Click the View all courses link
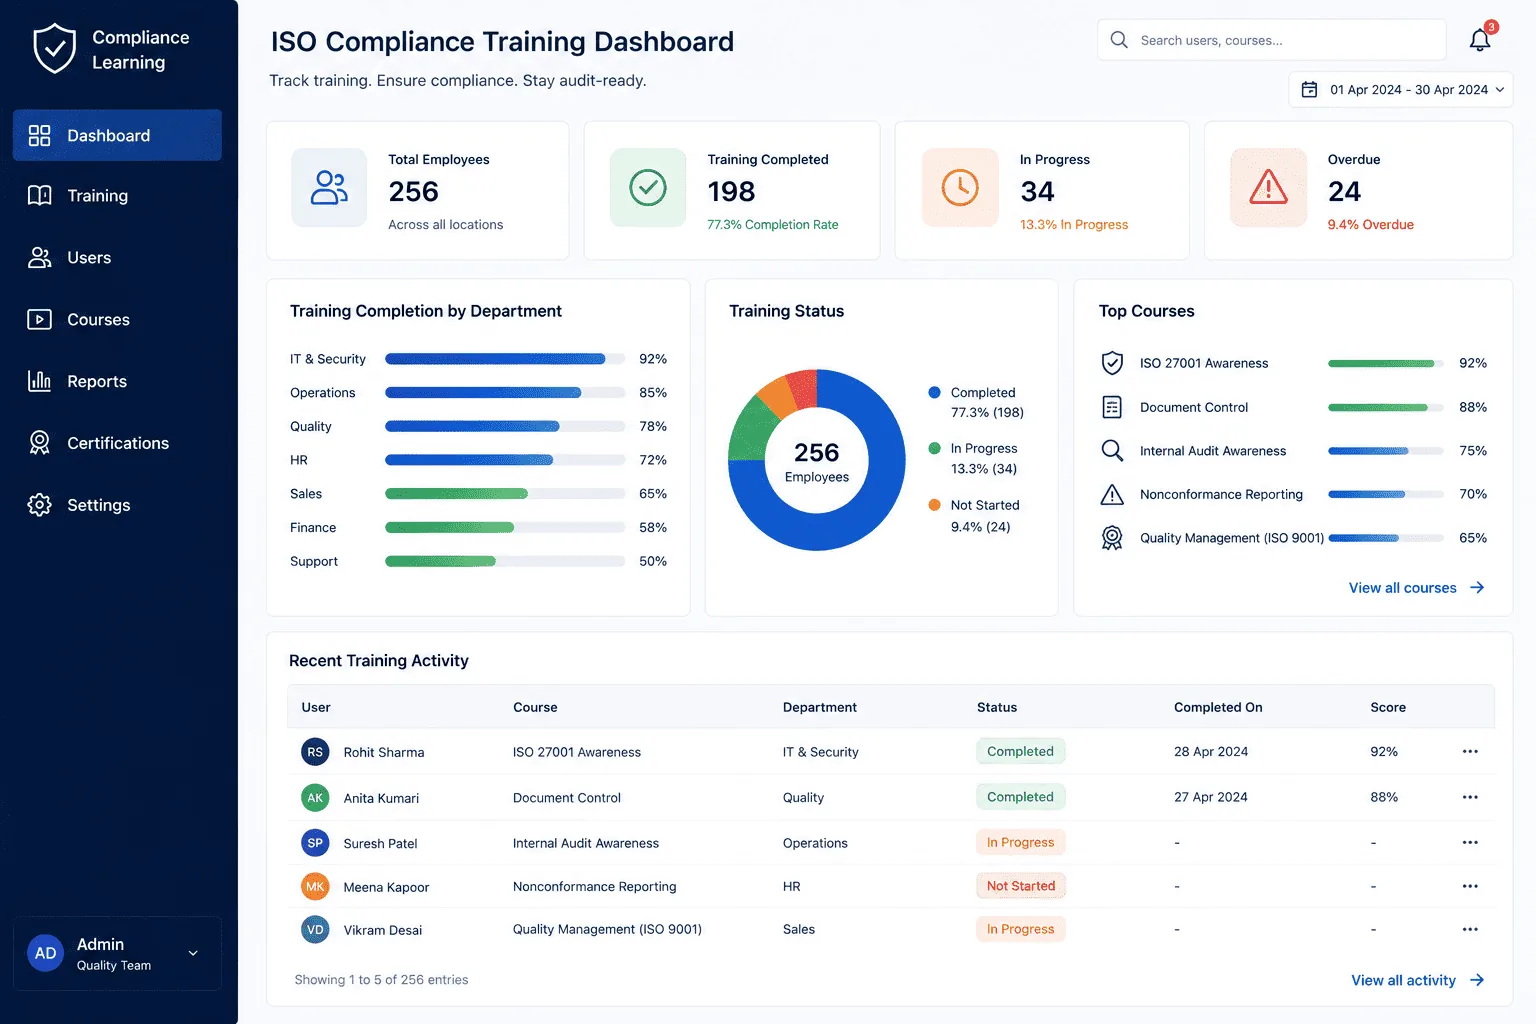The width and height of the screenshot is (1536, 1024). point(1416,588)
